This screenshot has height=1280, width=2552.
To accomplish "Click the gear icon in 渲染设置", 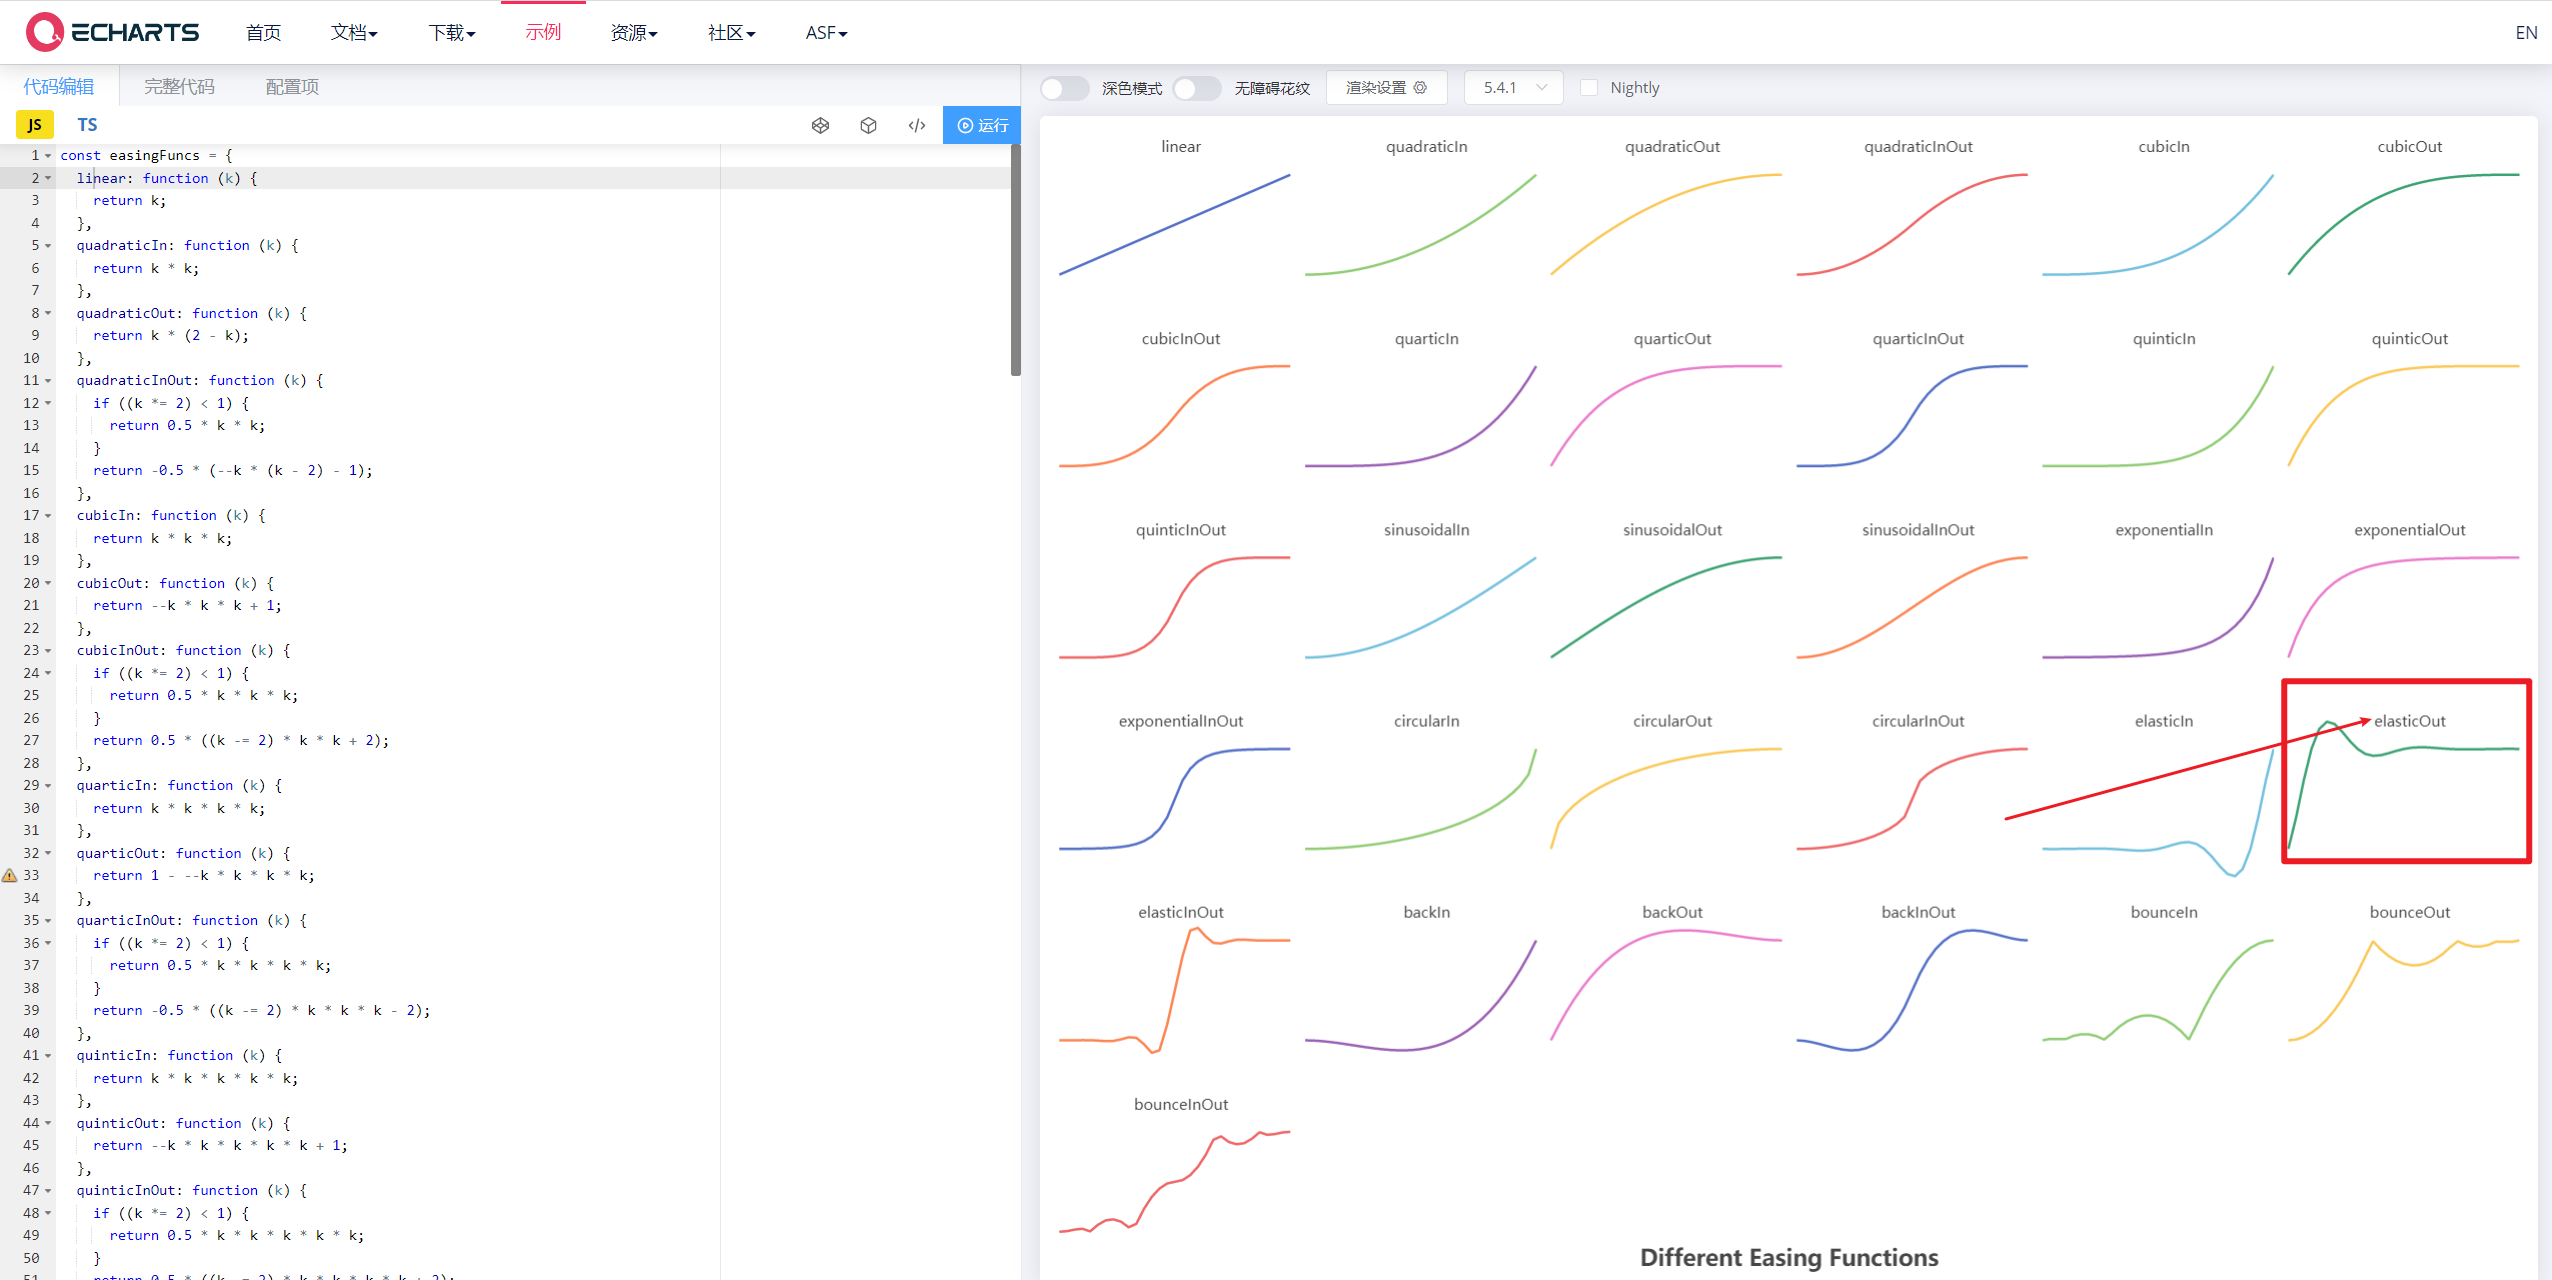I will click(x=1420, y=88).
